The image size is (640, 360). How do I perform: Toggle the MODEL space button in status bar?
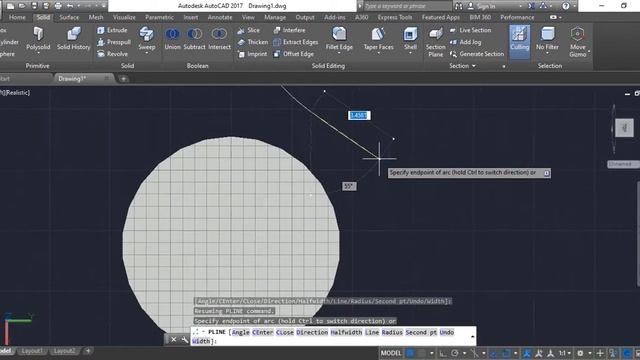pos(391,353)
